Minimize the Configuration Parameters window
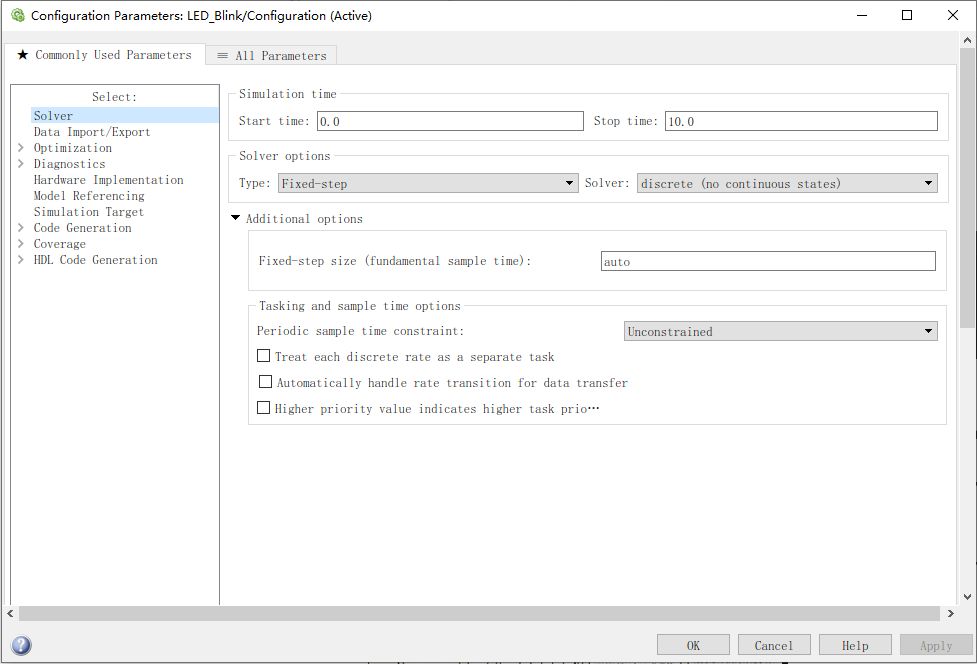This screenshot has height=664, width=977. (862, 15)
